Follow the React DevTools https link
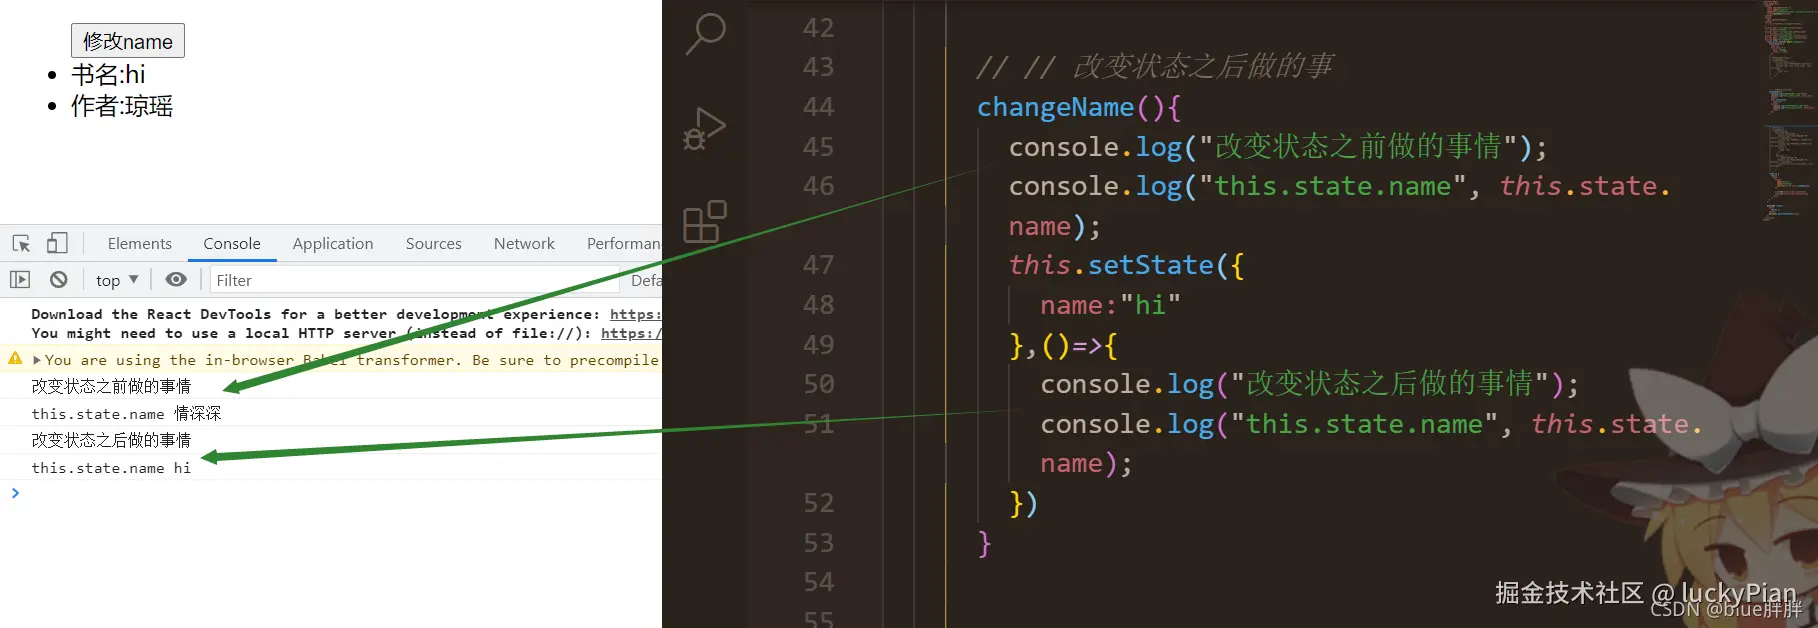 tap(636, 314)
